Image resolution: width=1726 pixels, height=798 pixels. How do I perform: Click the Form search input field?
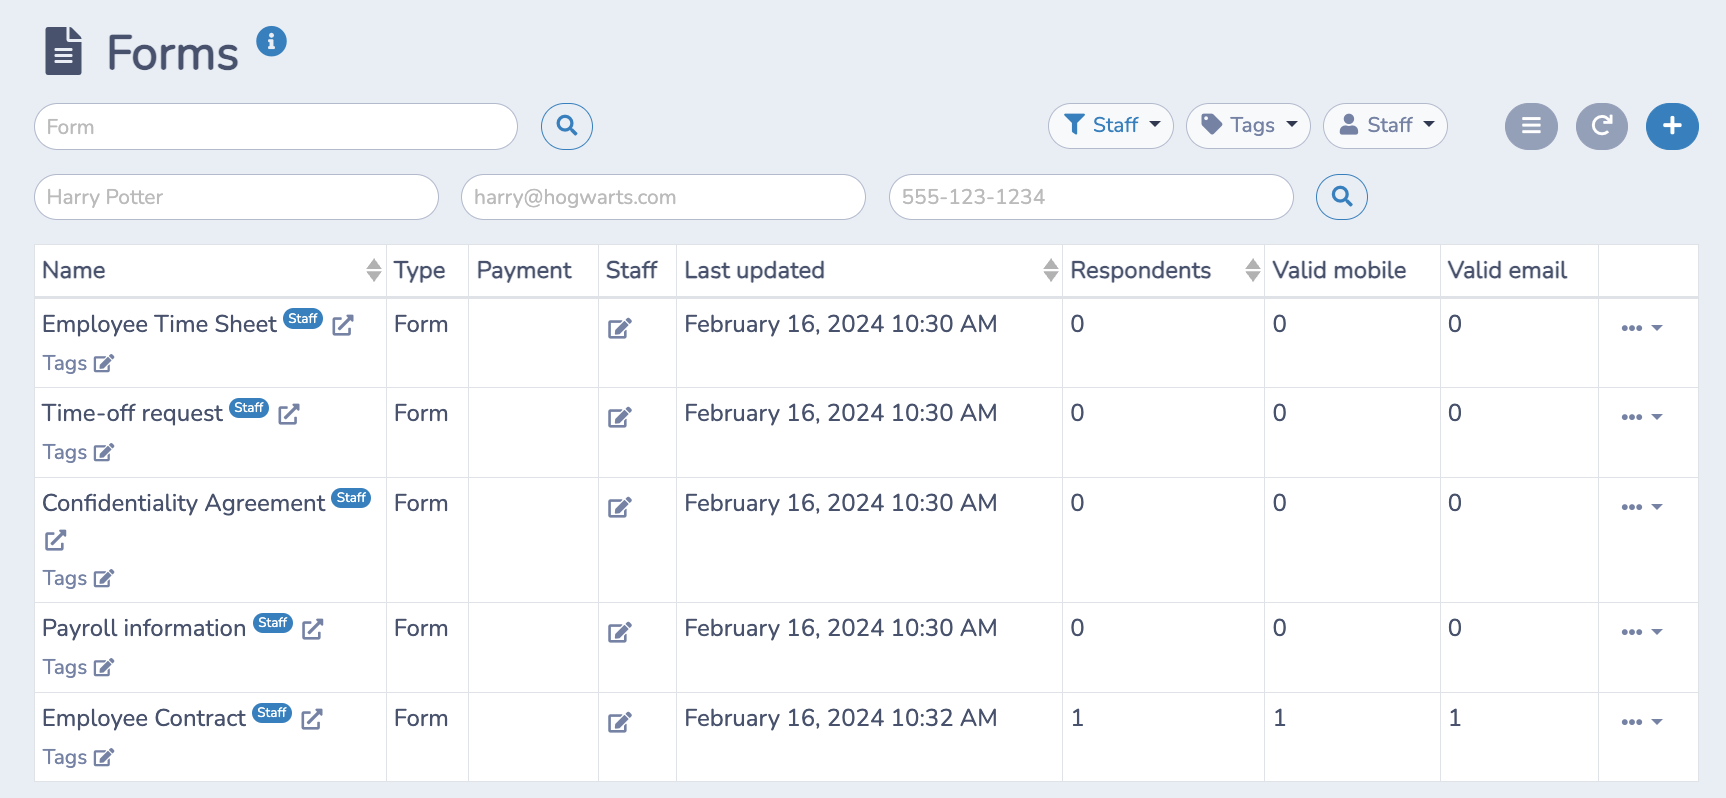point(276,127)
